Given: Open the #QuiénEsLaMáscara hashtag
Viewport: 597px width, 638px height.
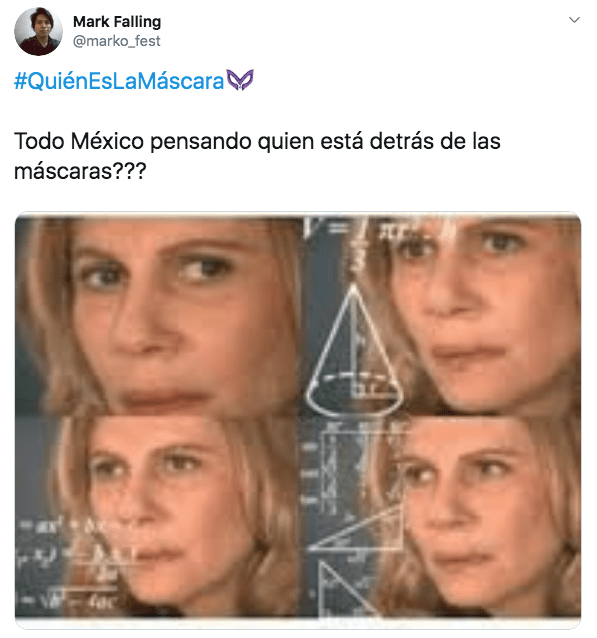Looking at the screenshot, I should click(x=119, y=81).
